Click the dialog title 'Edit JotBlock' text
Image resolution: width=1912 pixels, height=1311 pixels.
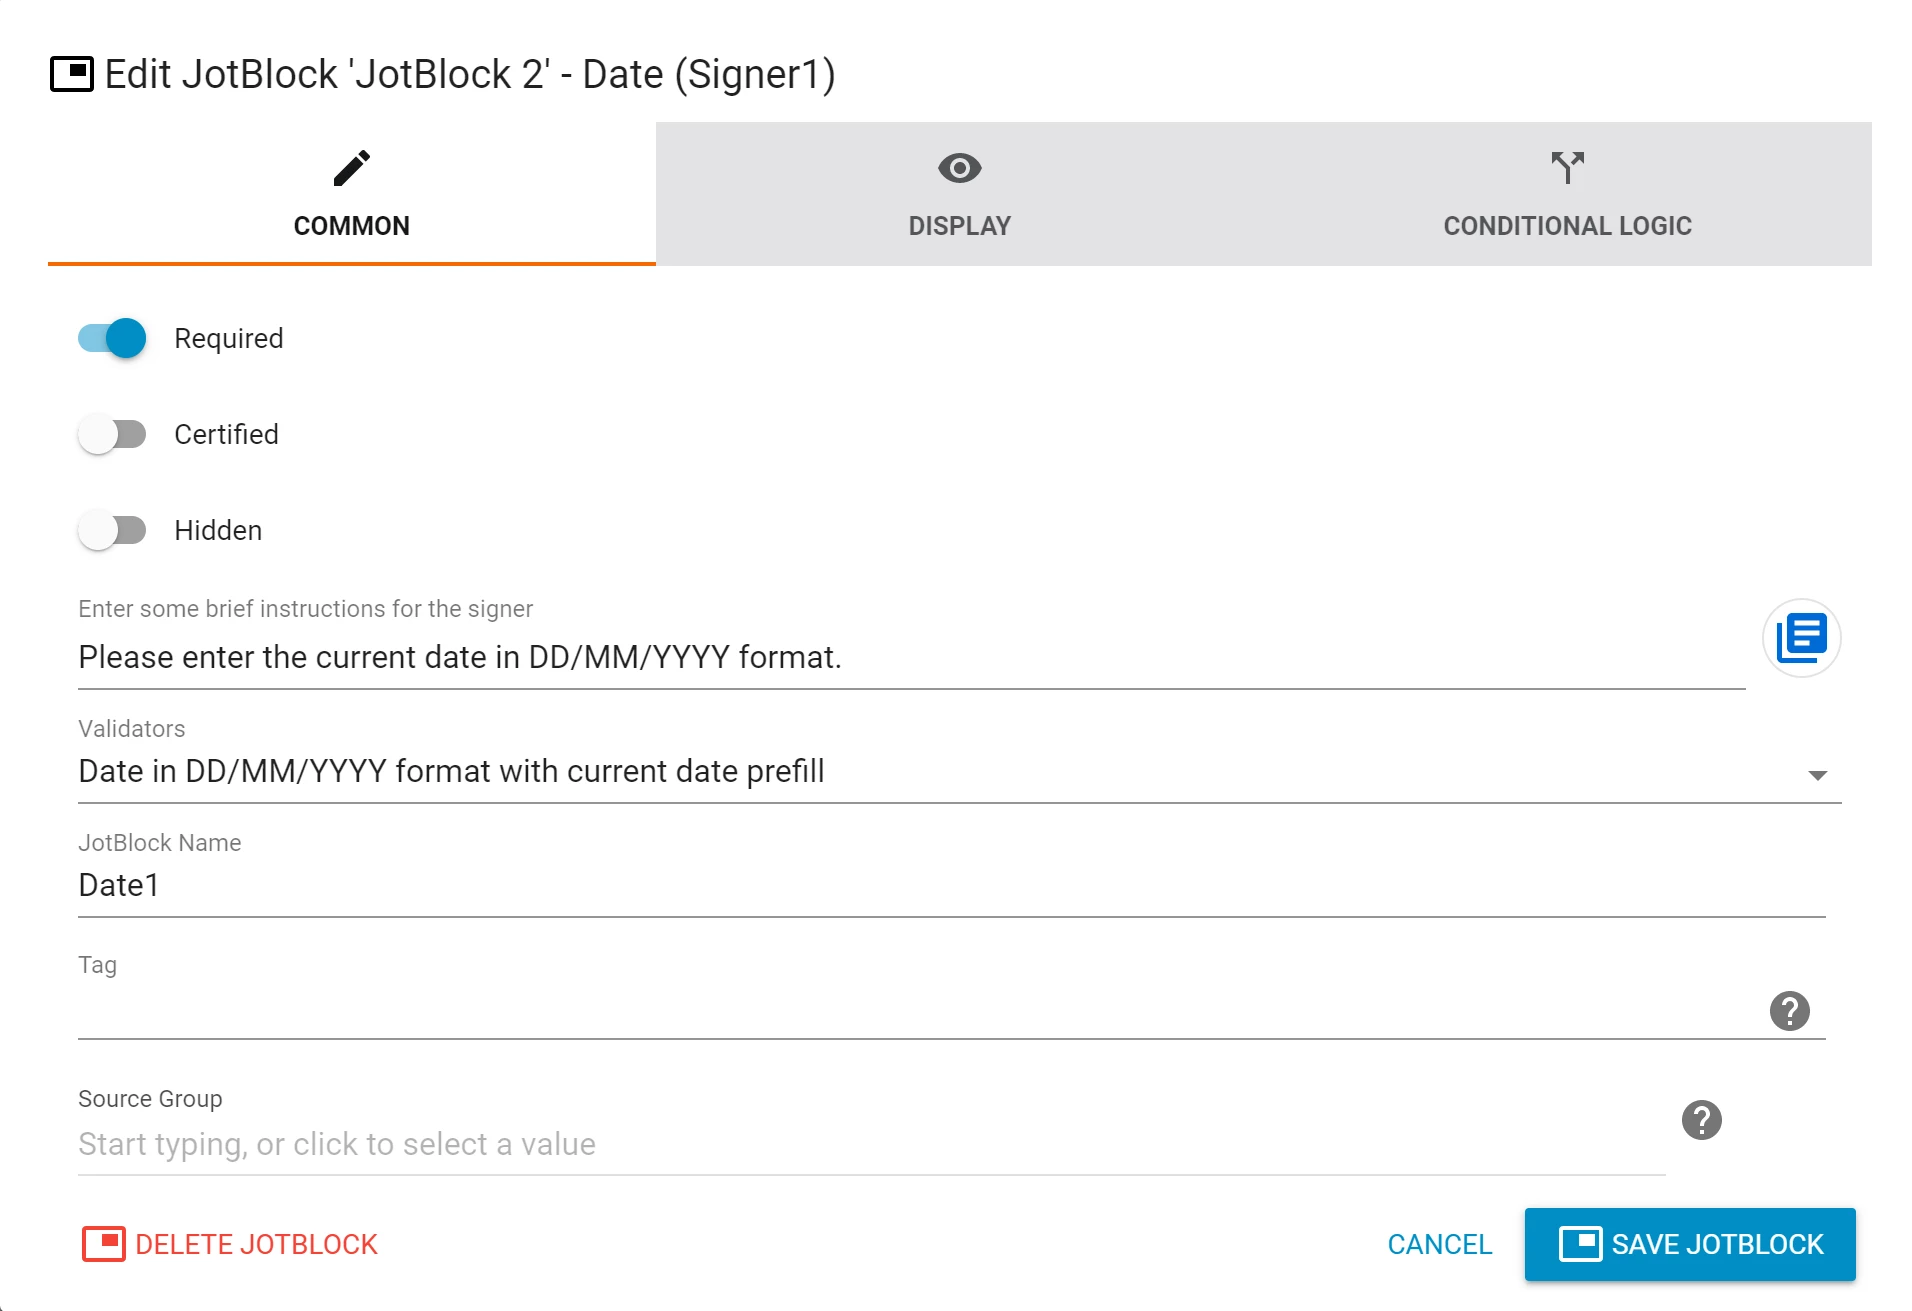point(470,74)
